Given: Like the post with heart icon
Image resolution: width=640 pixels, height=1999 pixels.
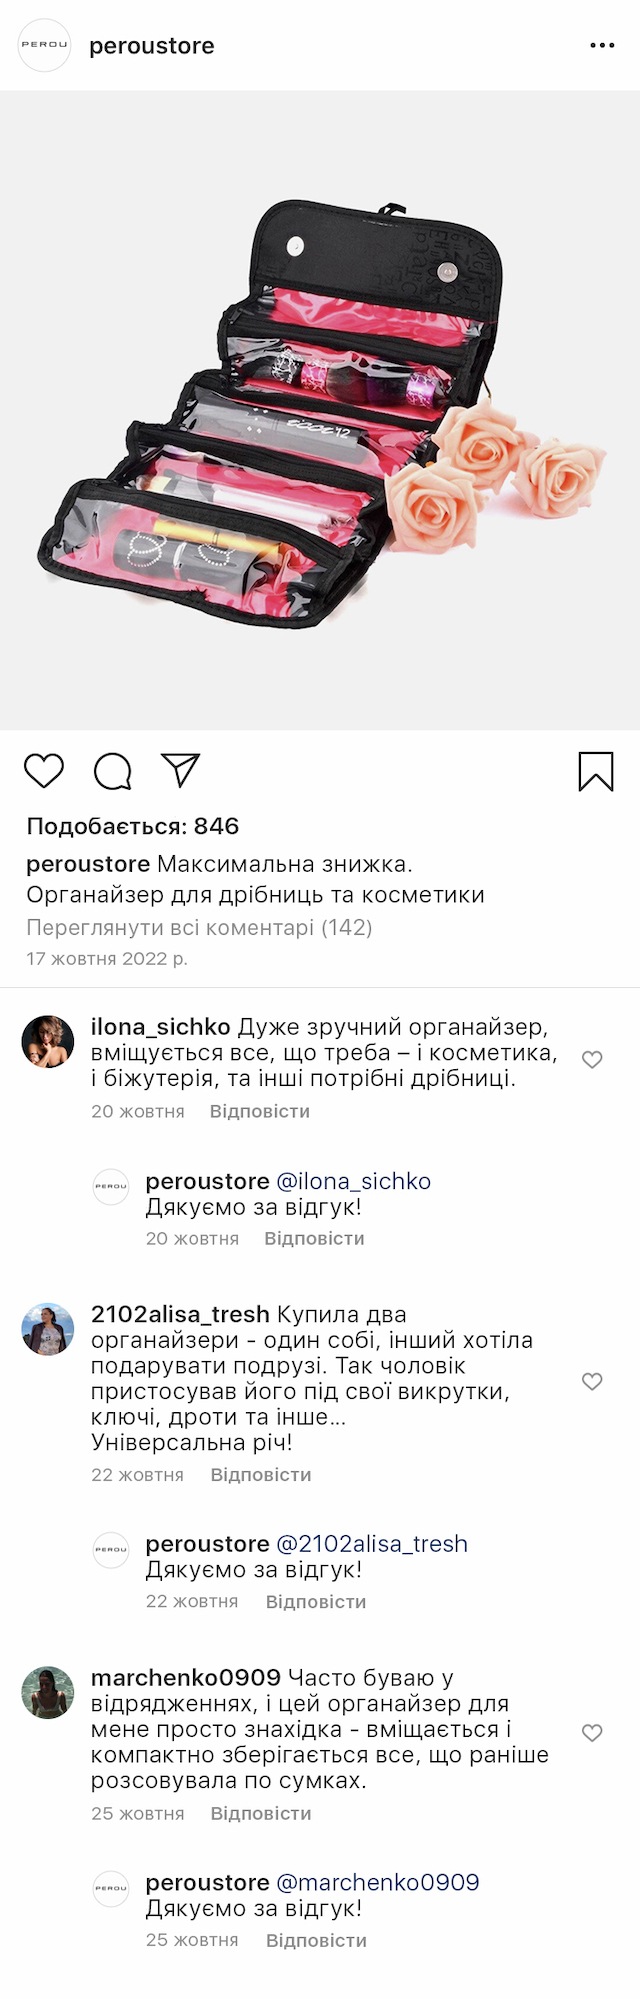Looking at the screenshot, I should tap(44, 771).
